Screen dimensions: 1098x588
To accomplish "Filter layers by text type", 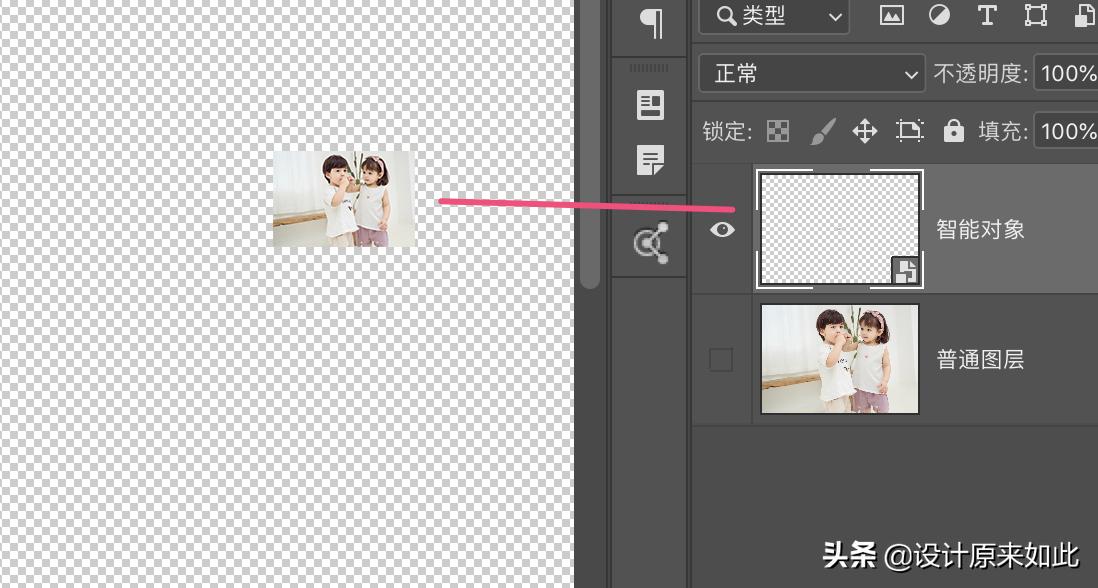I will pos(987,15).
